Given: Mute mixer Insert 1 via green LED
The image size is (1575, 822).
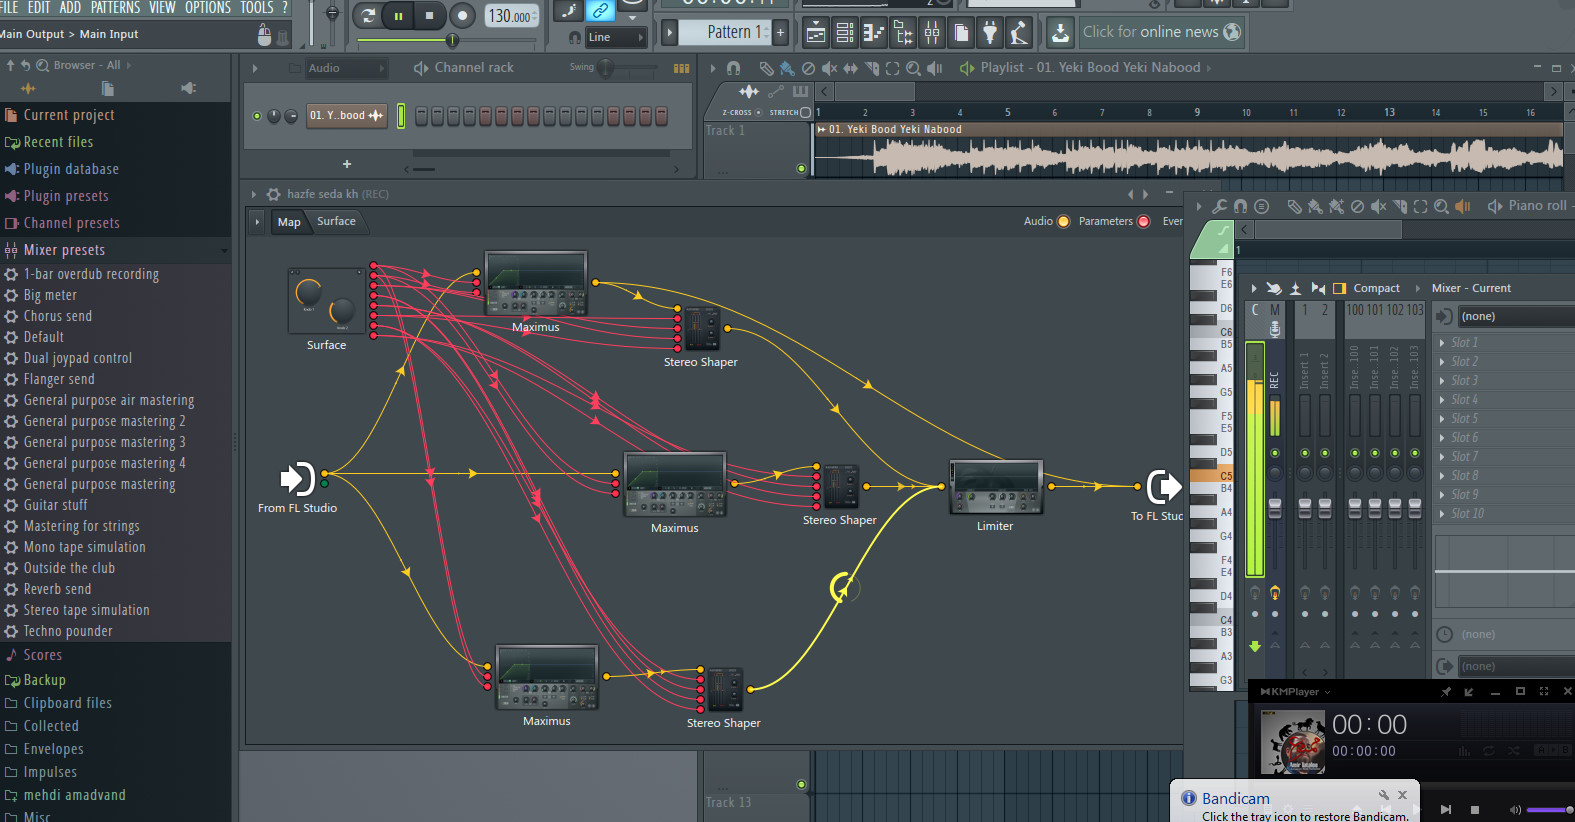Looking at the screenshot, I should [1305, 453].
